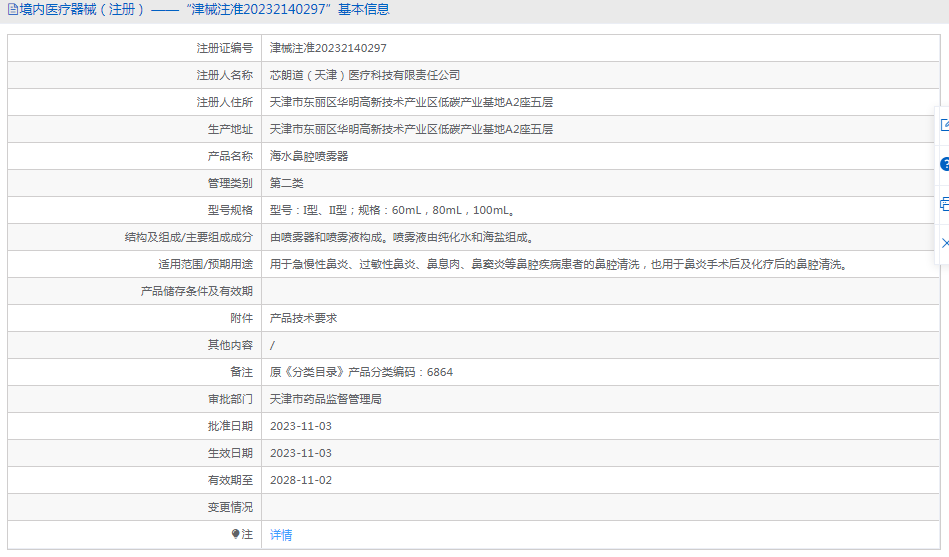Screen dimensions: 949x557
Task: Click the slash value in 其他内容 row
Action: click(272, 345)
